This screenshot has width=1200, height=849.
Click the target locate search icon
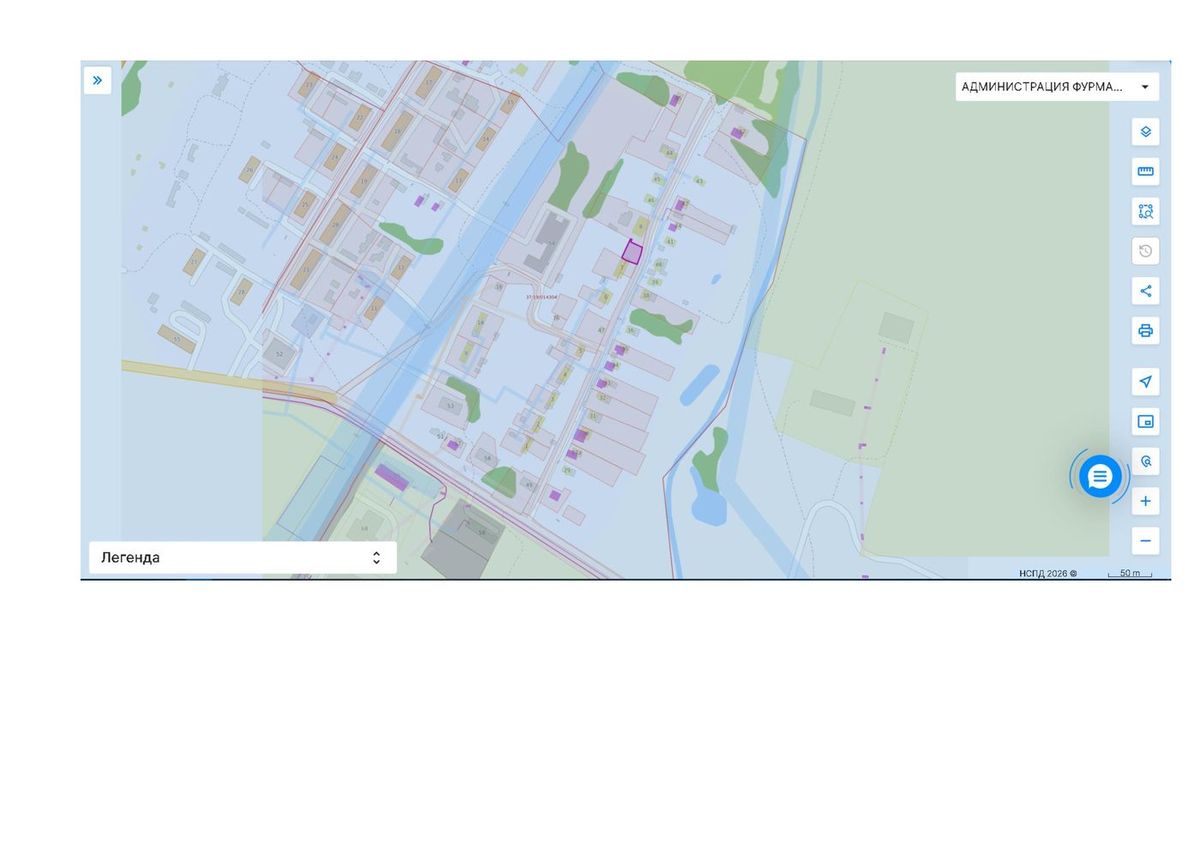1146,461
